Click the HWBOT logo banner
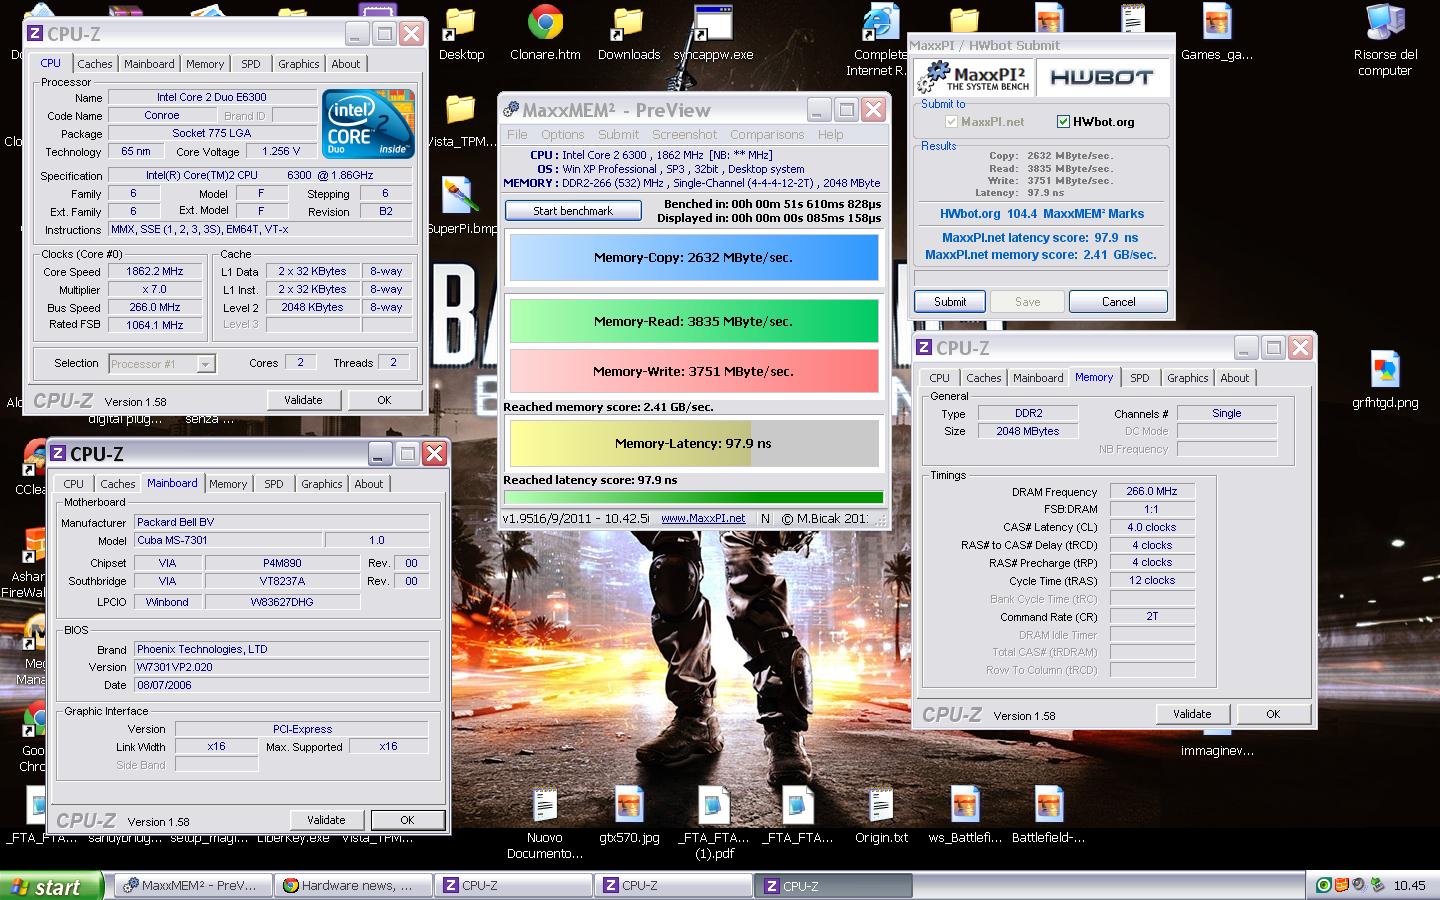The image size is (1440, 900). click(1101, 77)
